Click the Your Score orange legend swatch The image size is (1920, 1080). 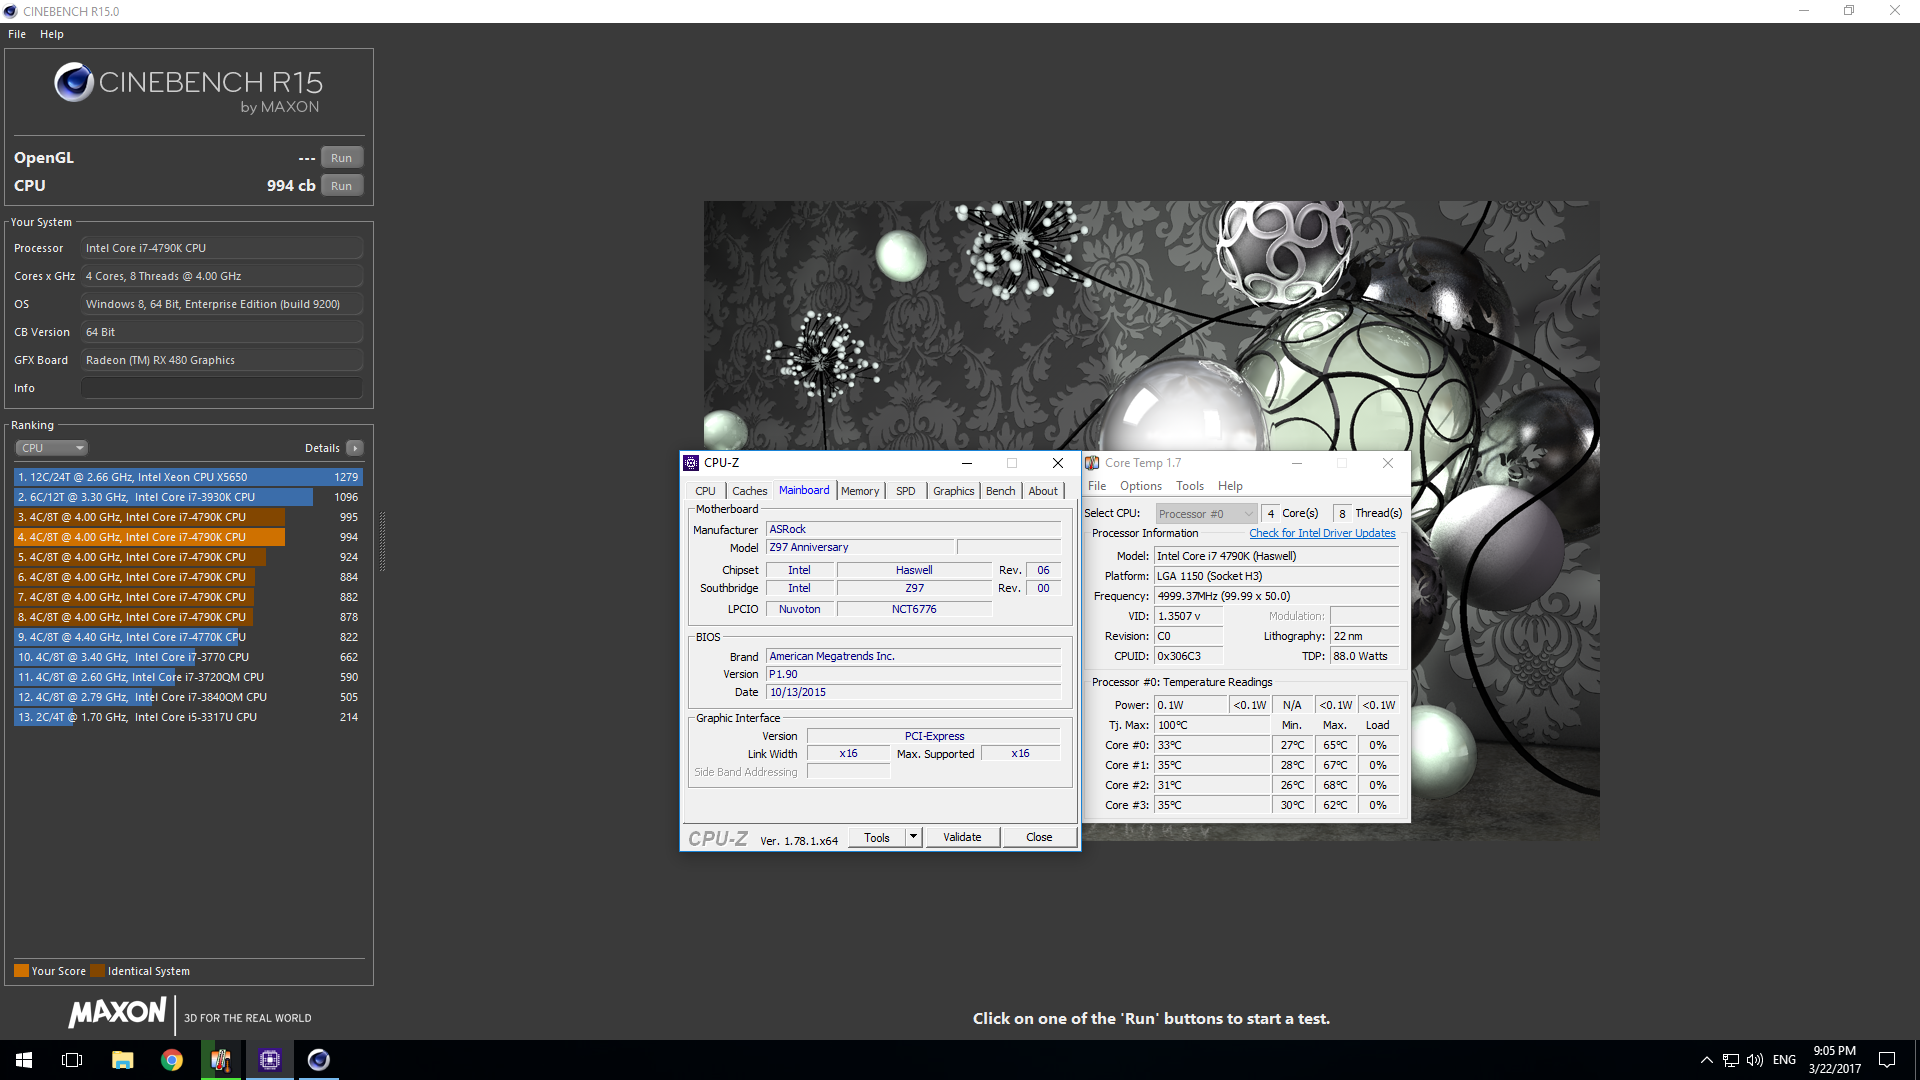pyautogui.click(x=21, y=971)
